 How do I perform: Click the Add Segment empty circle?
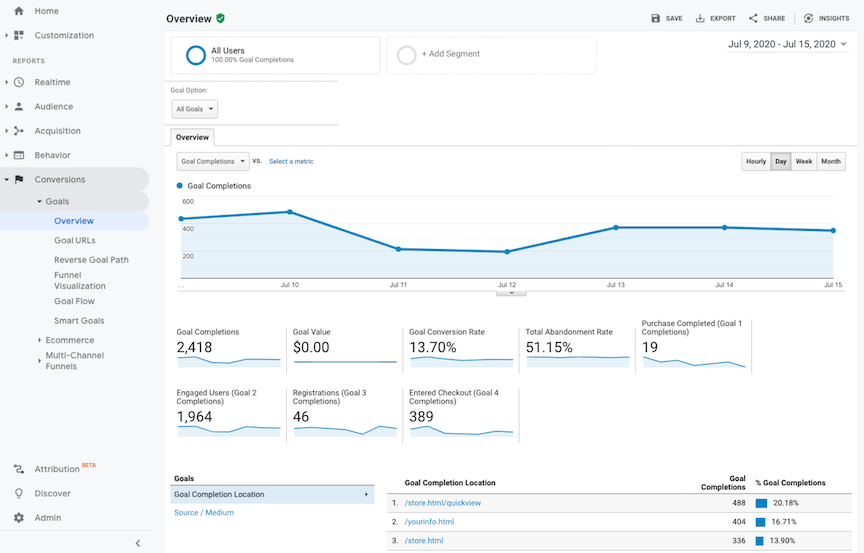[407, 55]
